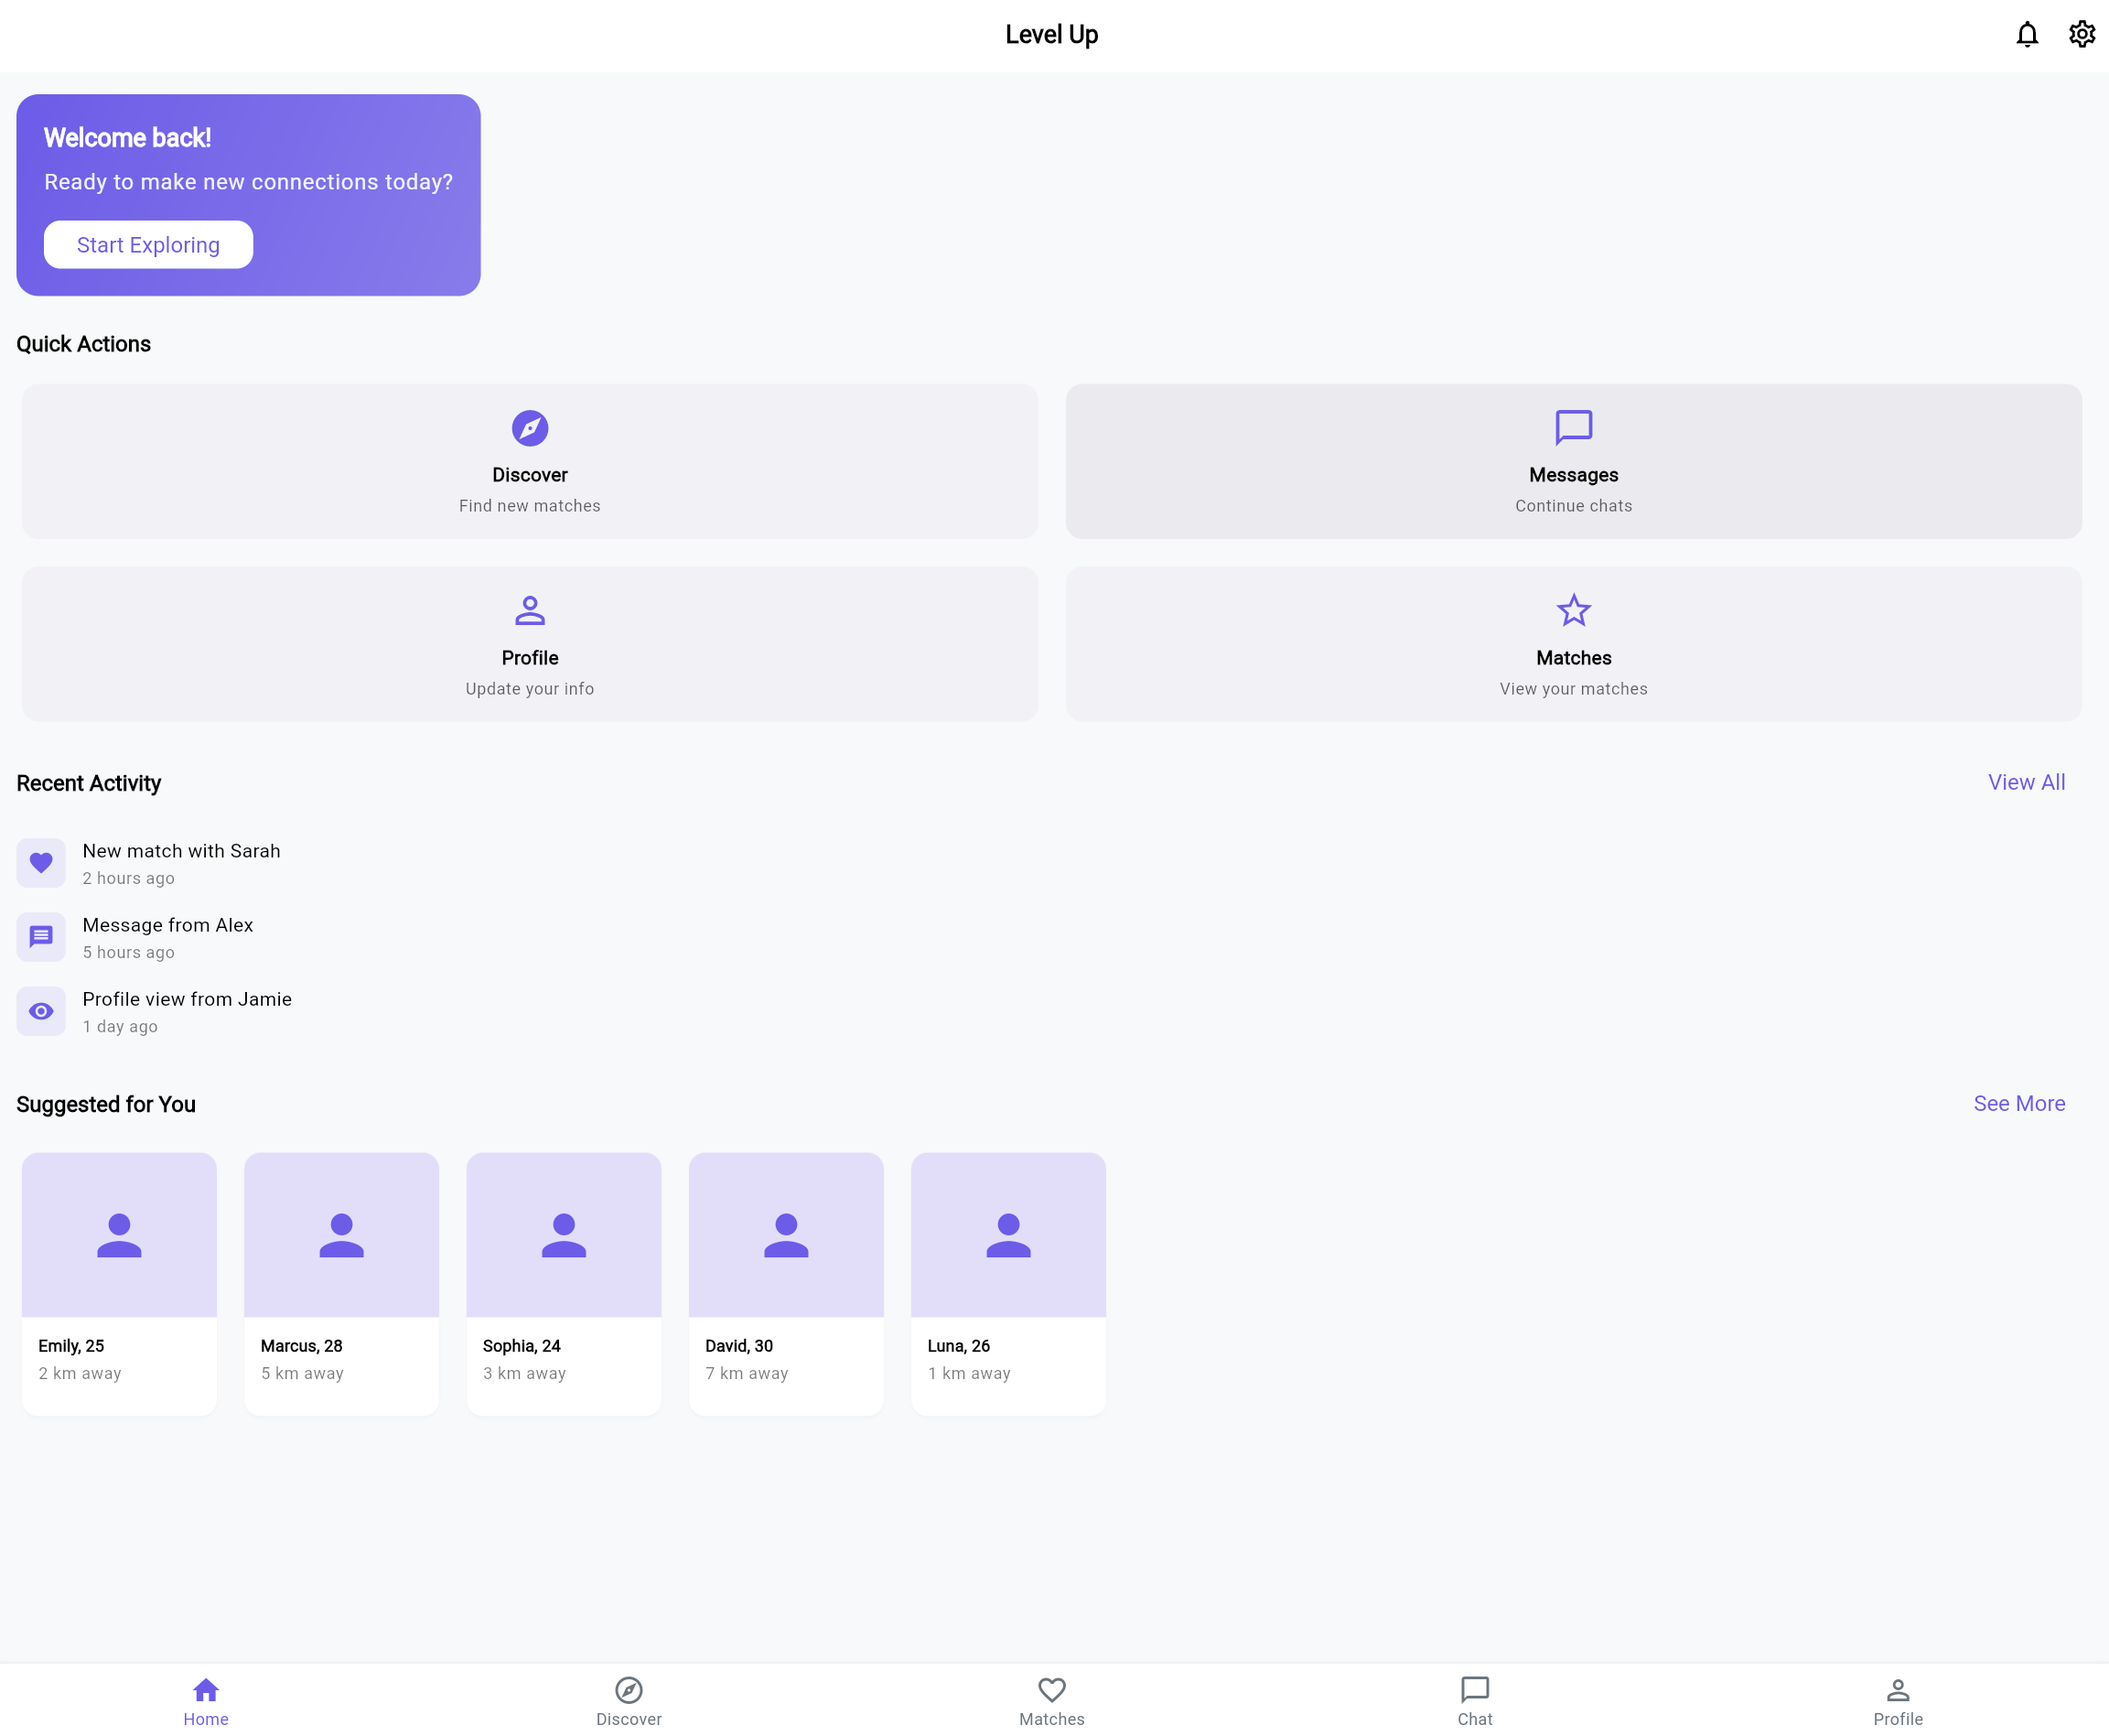The image size is (2109, 1736).
Task: Click Marcus's avatar placeholder
Action: (341, 1235)
